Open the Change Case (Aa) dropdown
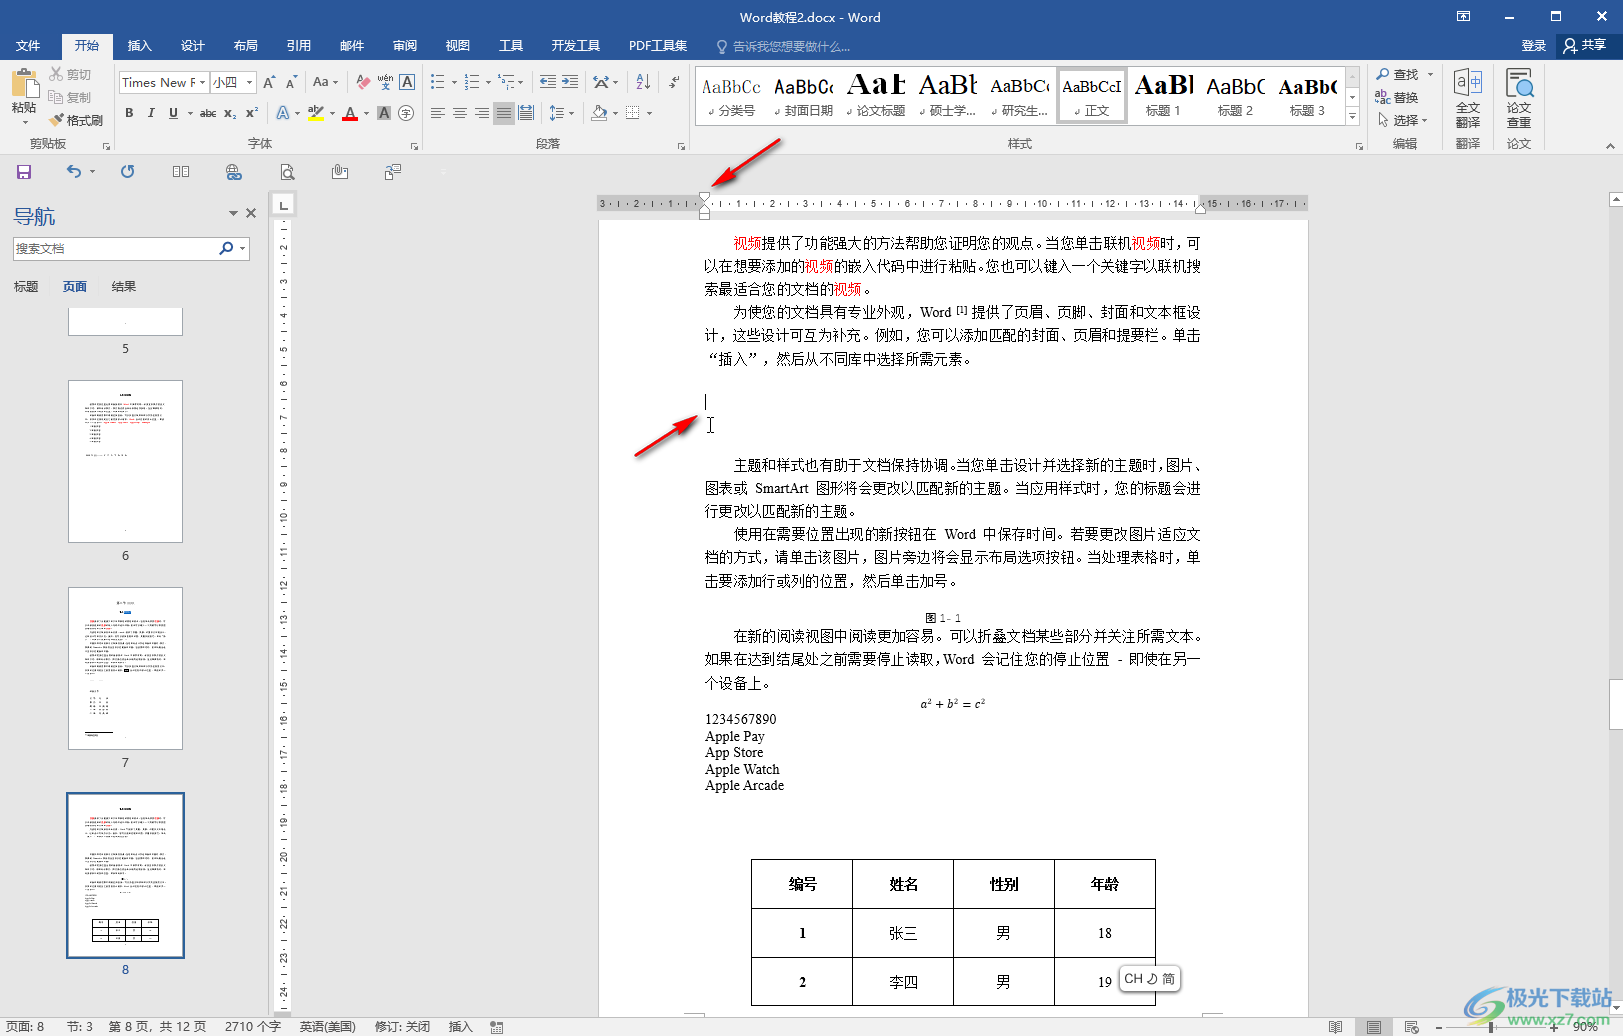The width and height of the screenshot is (1623, 1036). tap(325, 82)
